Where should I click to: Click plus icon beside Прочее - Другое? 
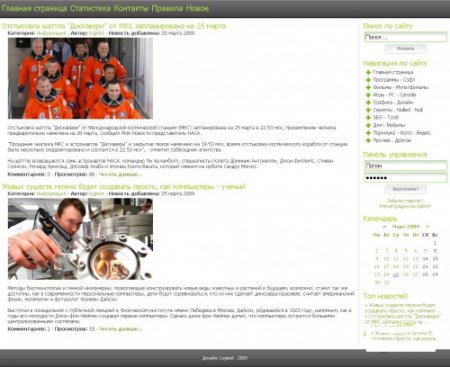(x=368, y=140)
